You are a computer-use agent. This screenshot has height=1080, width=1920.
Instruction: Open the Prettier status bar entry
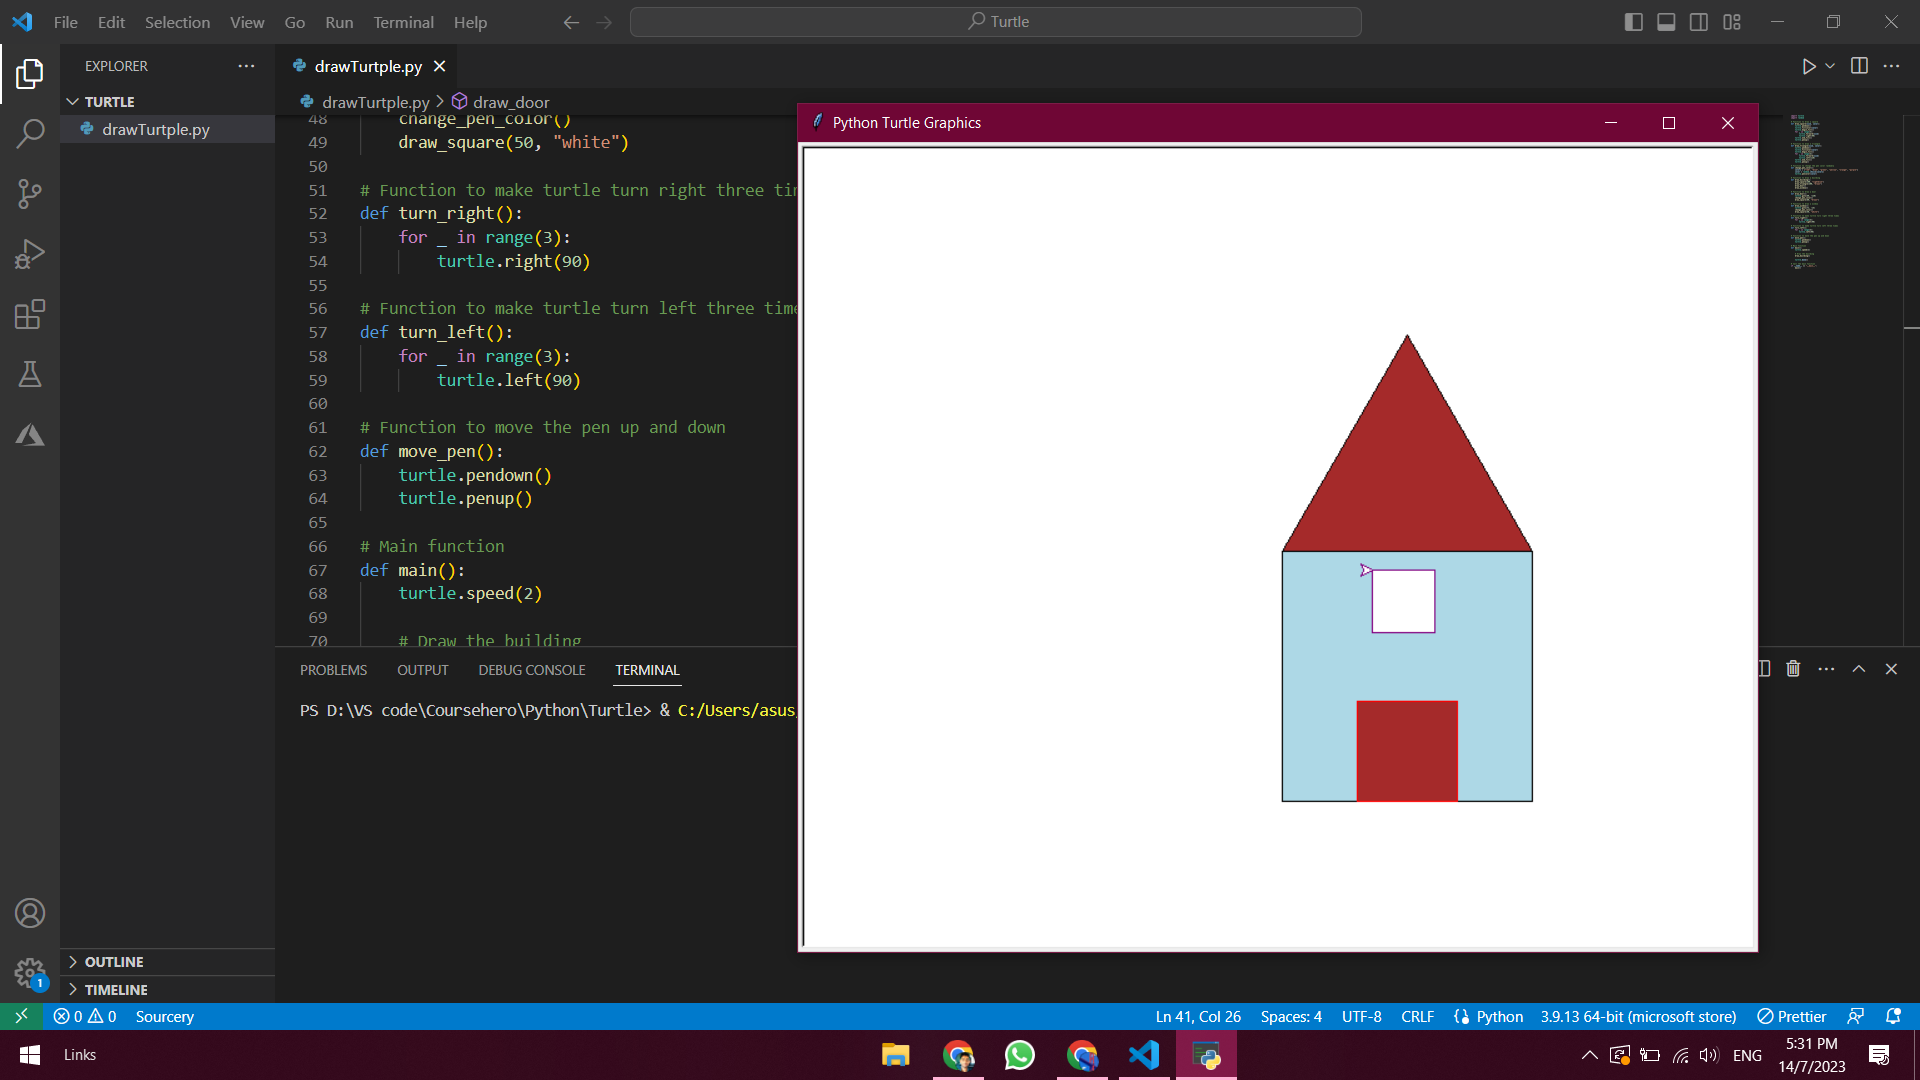tap(1791, 1016)
